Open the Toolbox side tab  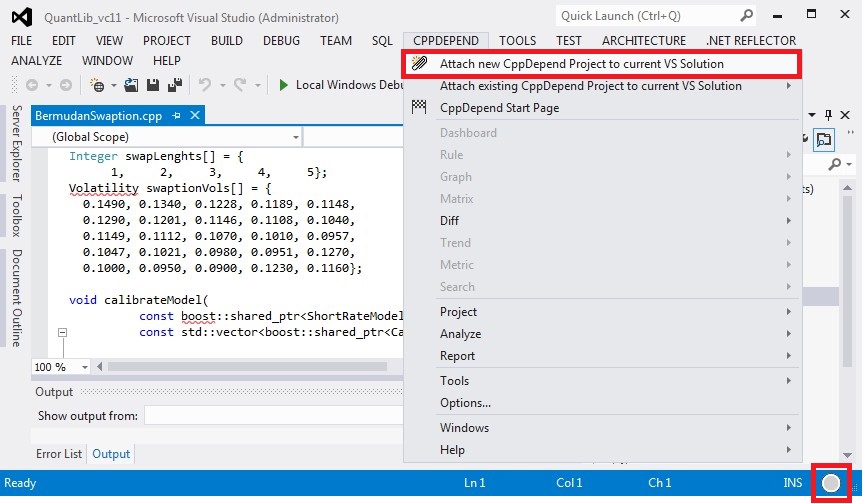point(17,215)
